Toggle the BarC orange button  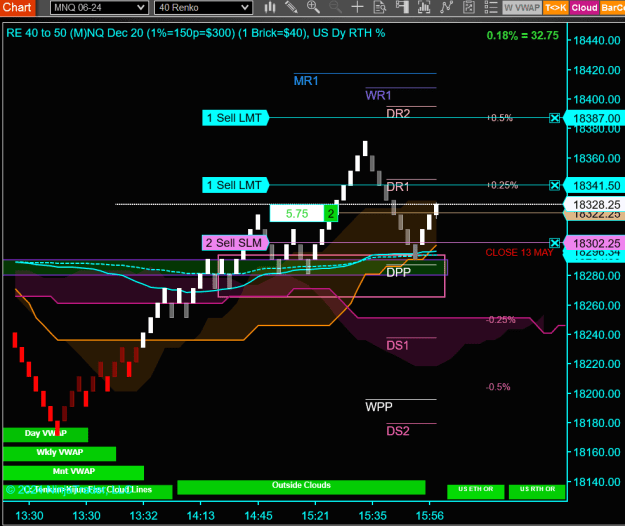[x=612, y=8]
